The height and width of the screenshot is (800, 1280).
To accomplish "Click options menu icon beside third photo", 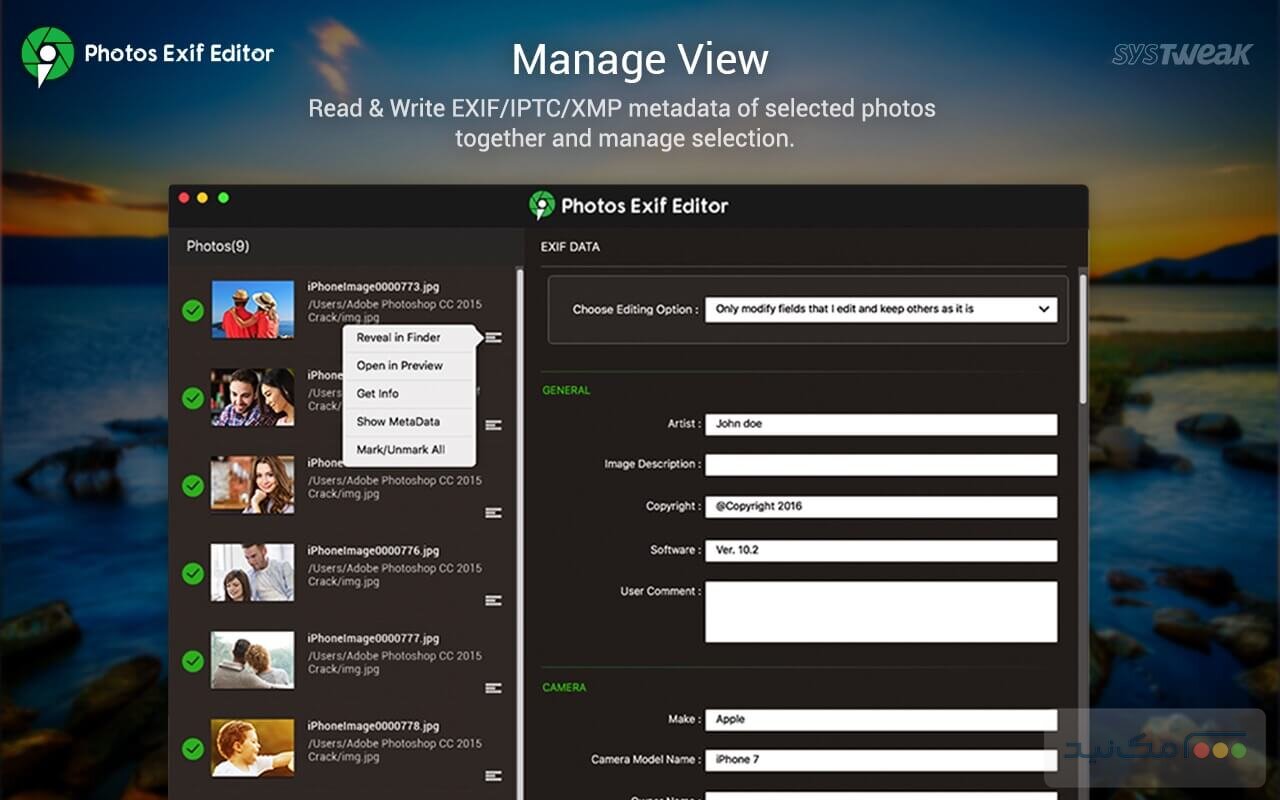I will (x=493, y=513).
